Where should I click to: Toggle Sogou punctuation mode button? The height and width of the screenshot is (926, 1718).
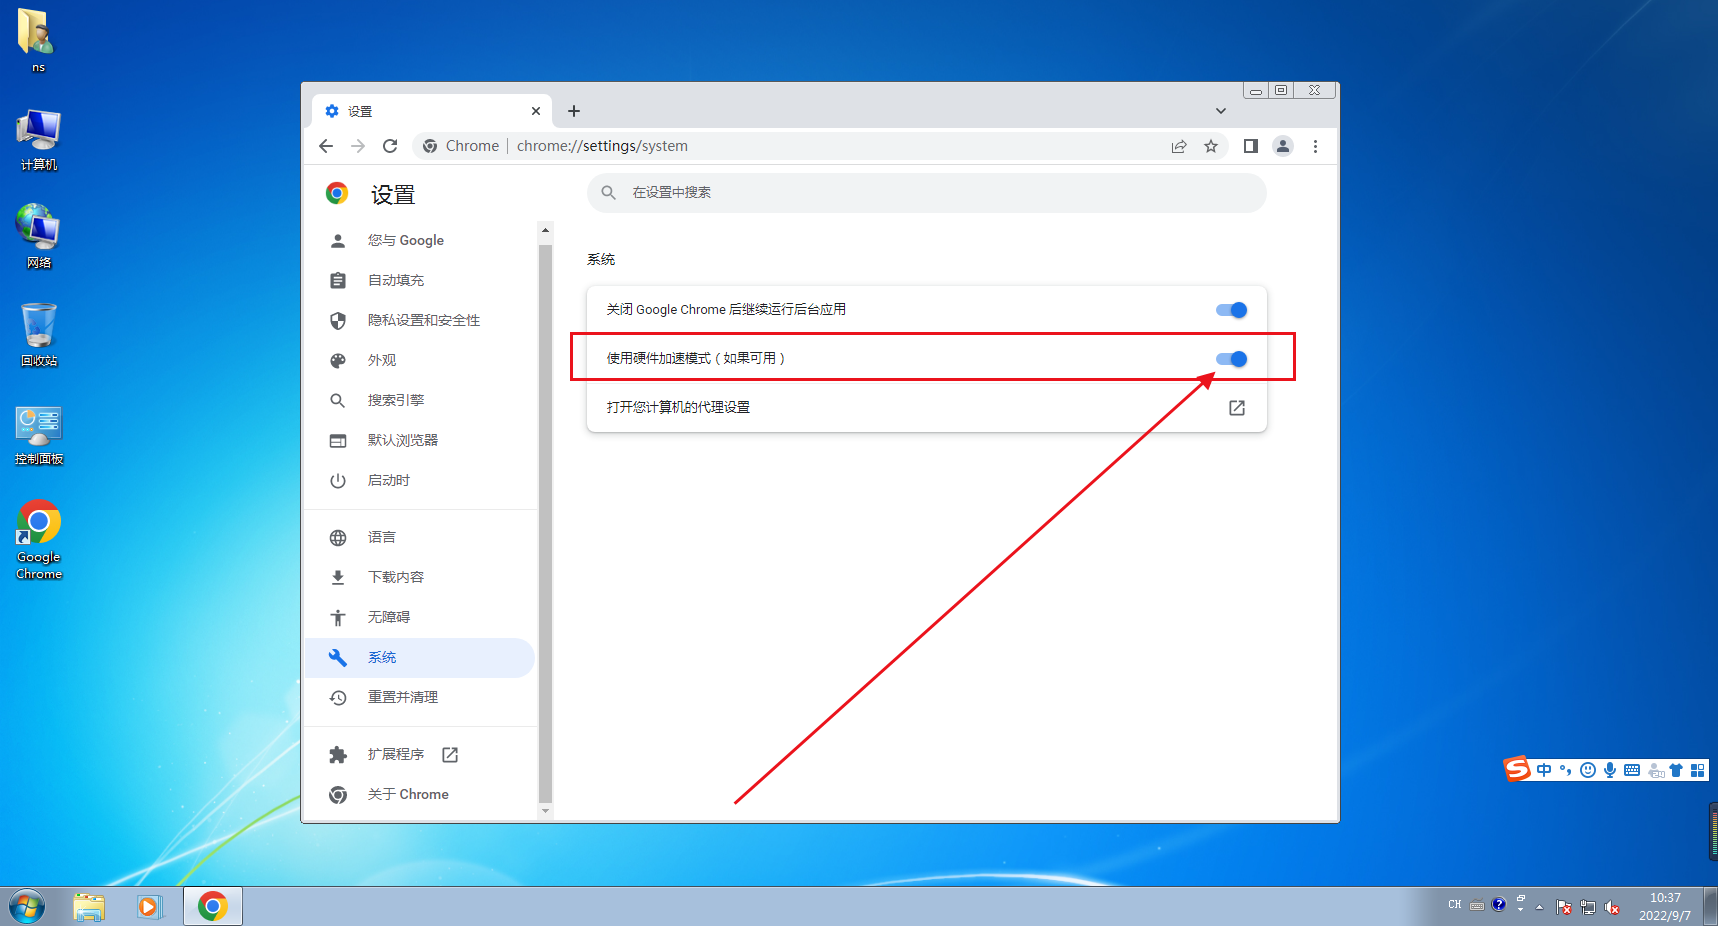(1566, 770)
